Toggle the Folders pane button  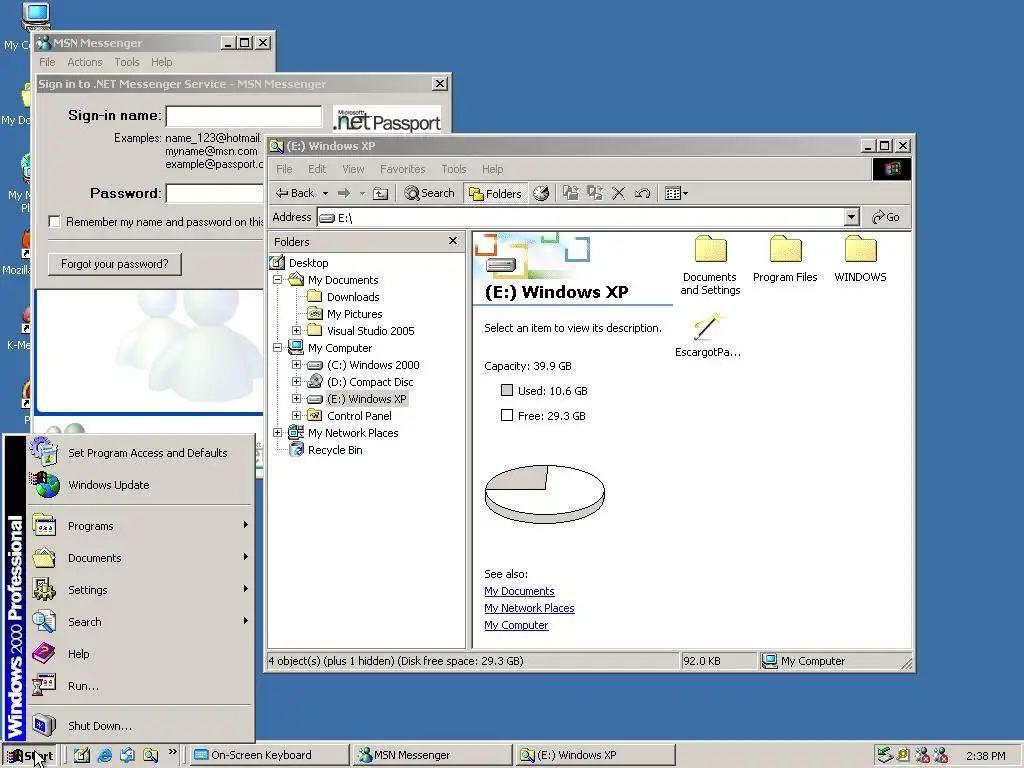coord(496,193)
